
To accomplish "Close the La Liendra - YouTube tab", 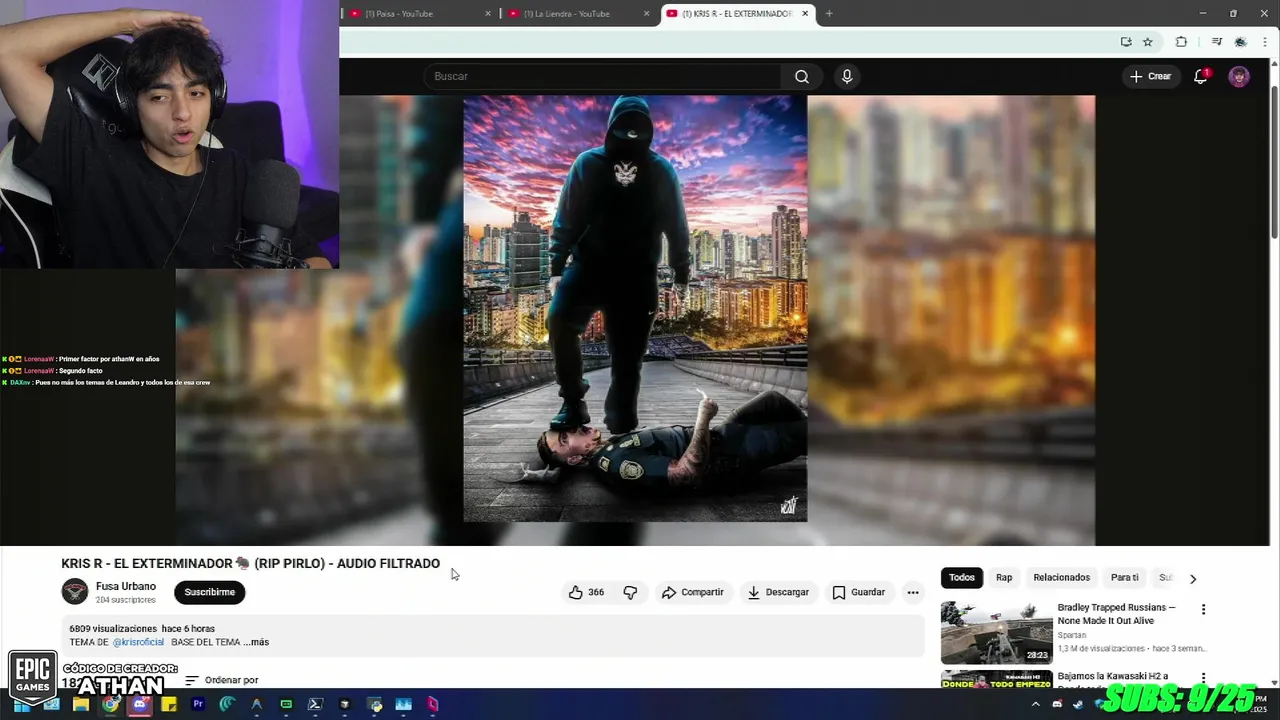I will pos(646,14).
